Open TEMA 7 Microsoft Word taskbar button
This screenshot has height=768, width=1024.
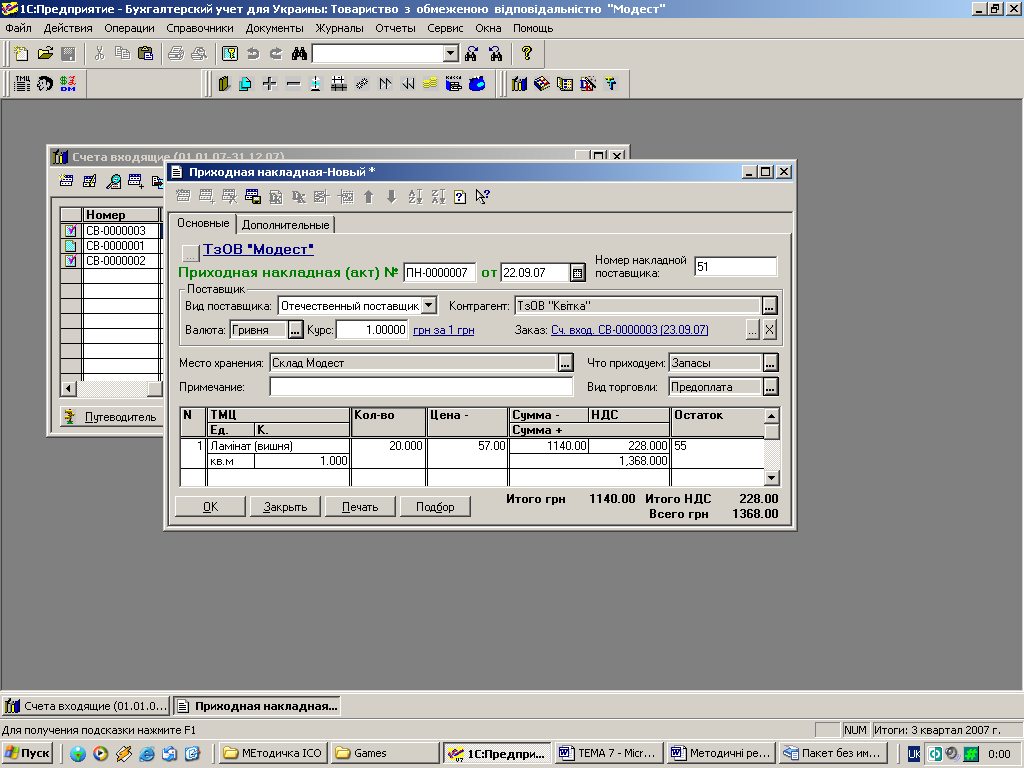coord(609,753)
